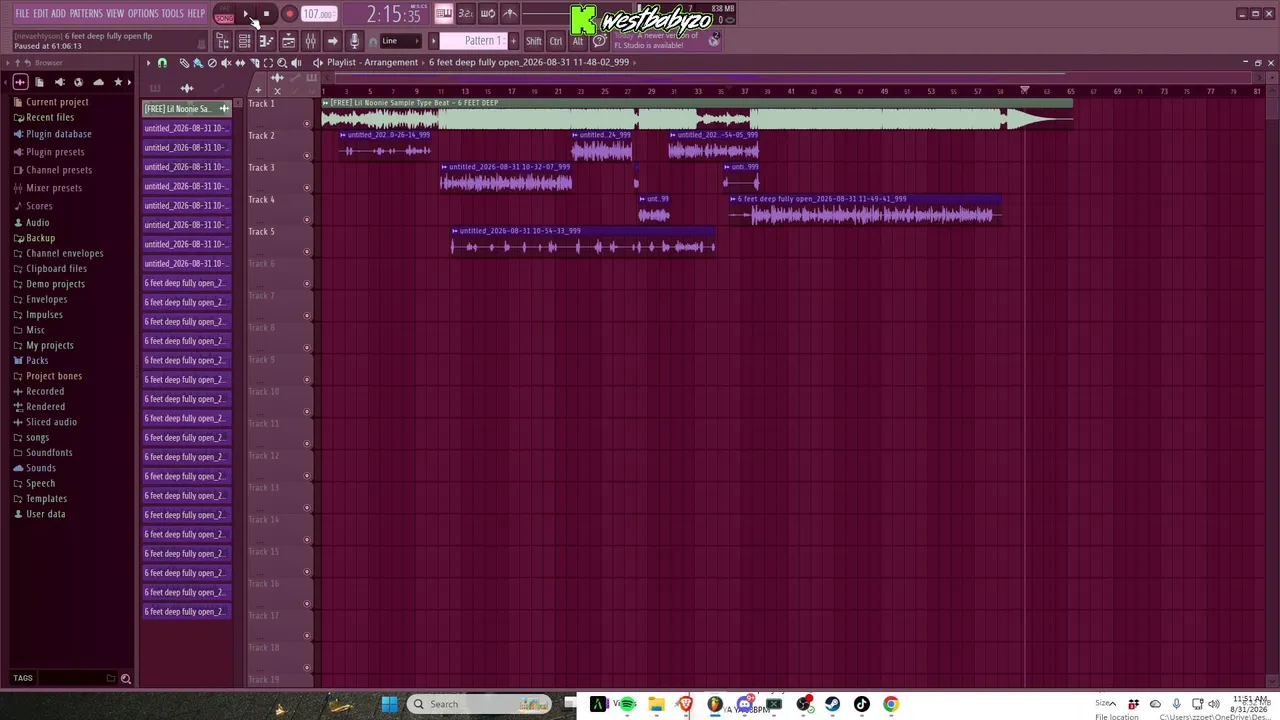The image size is (1280, 720).
Task: Open the playlist options arrow menu
Action: point(148,62)
